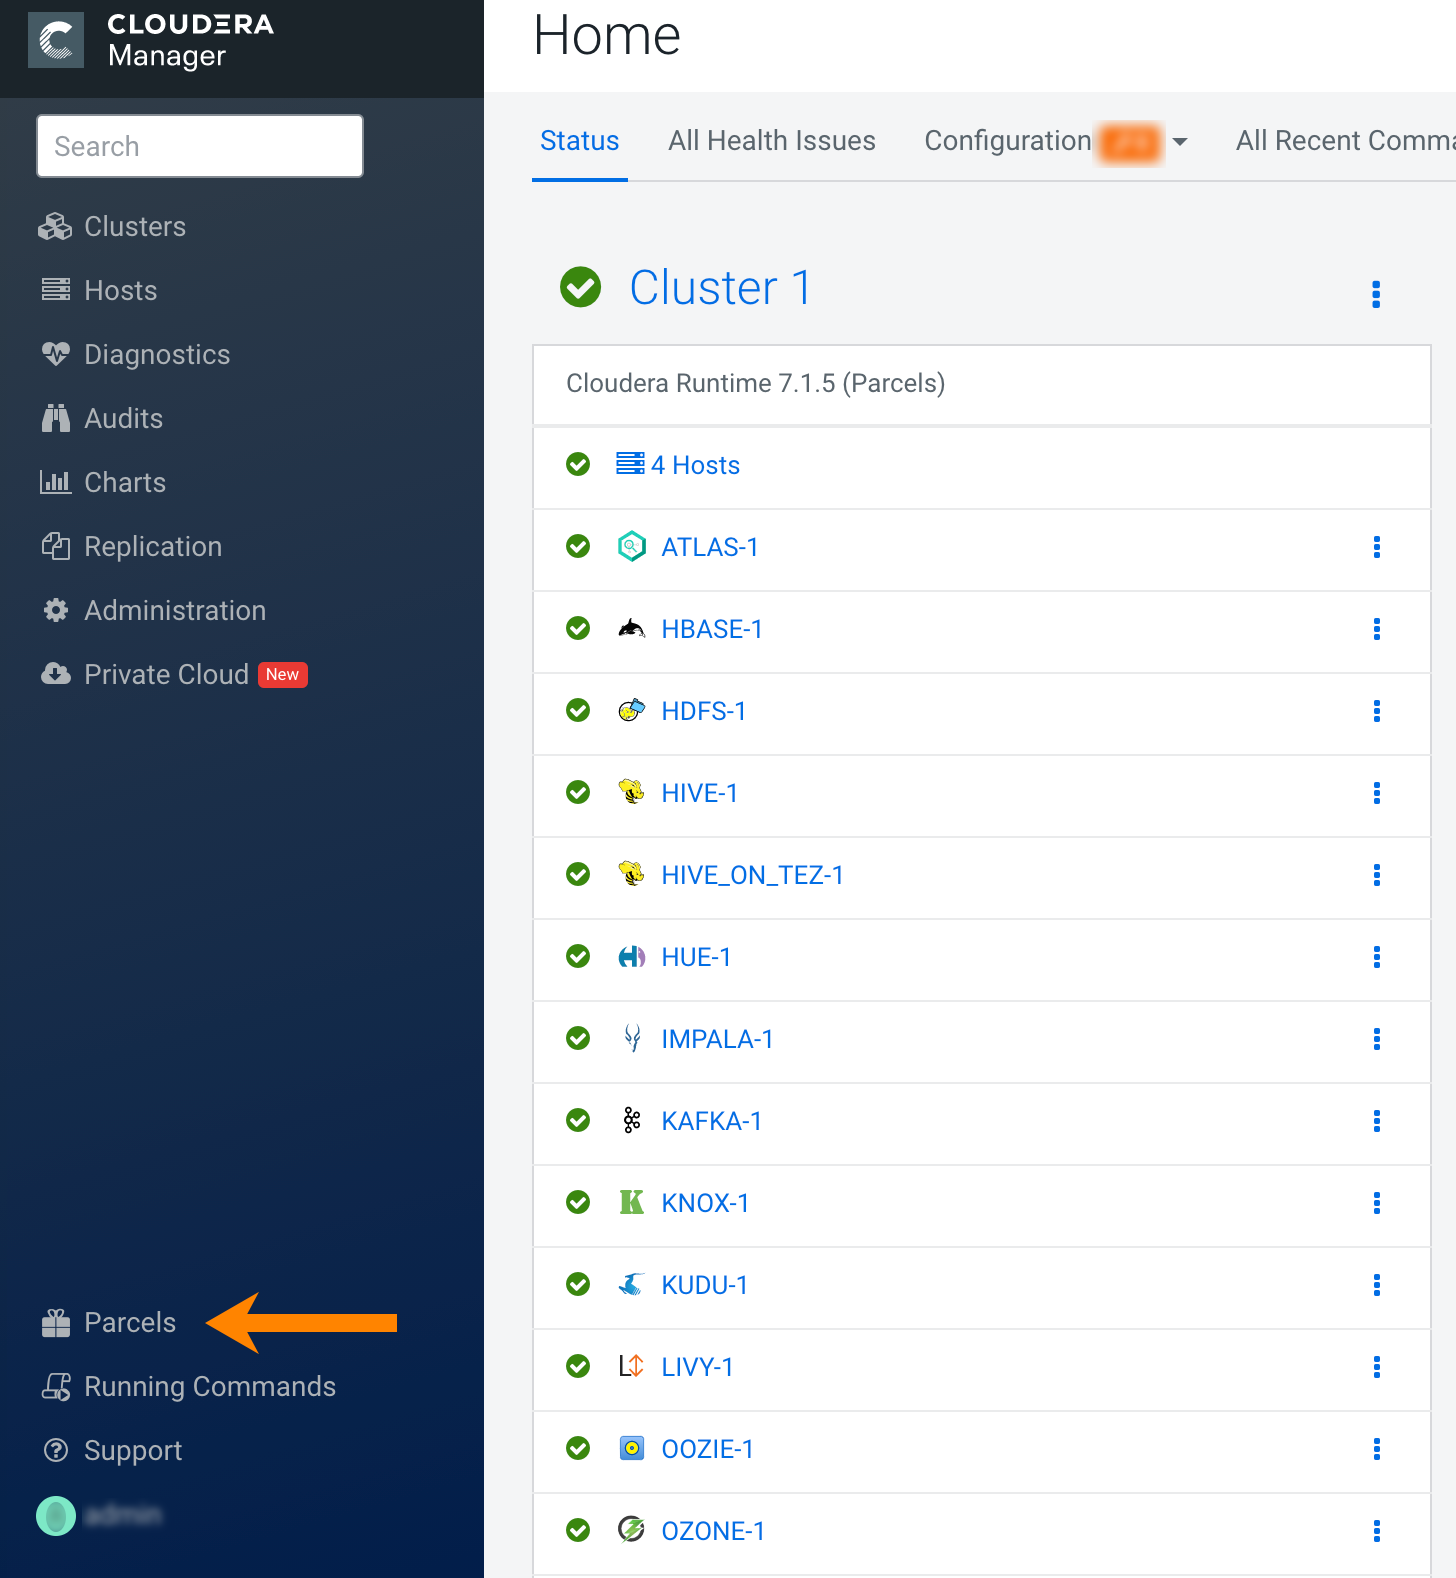
Task: Open the HDFS-1 service link
Action: [x=704, y=711]
